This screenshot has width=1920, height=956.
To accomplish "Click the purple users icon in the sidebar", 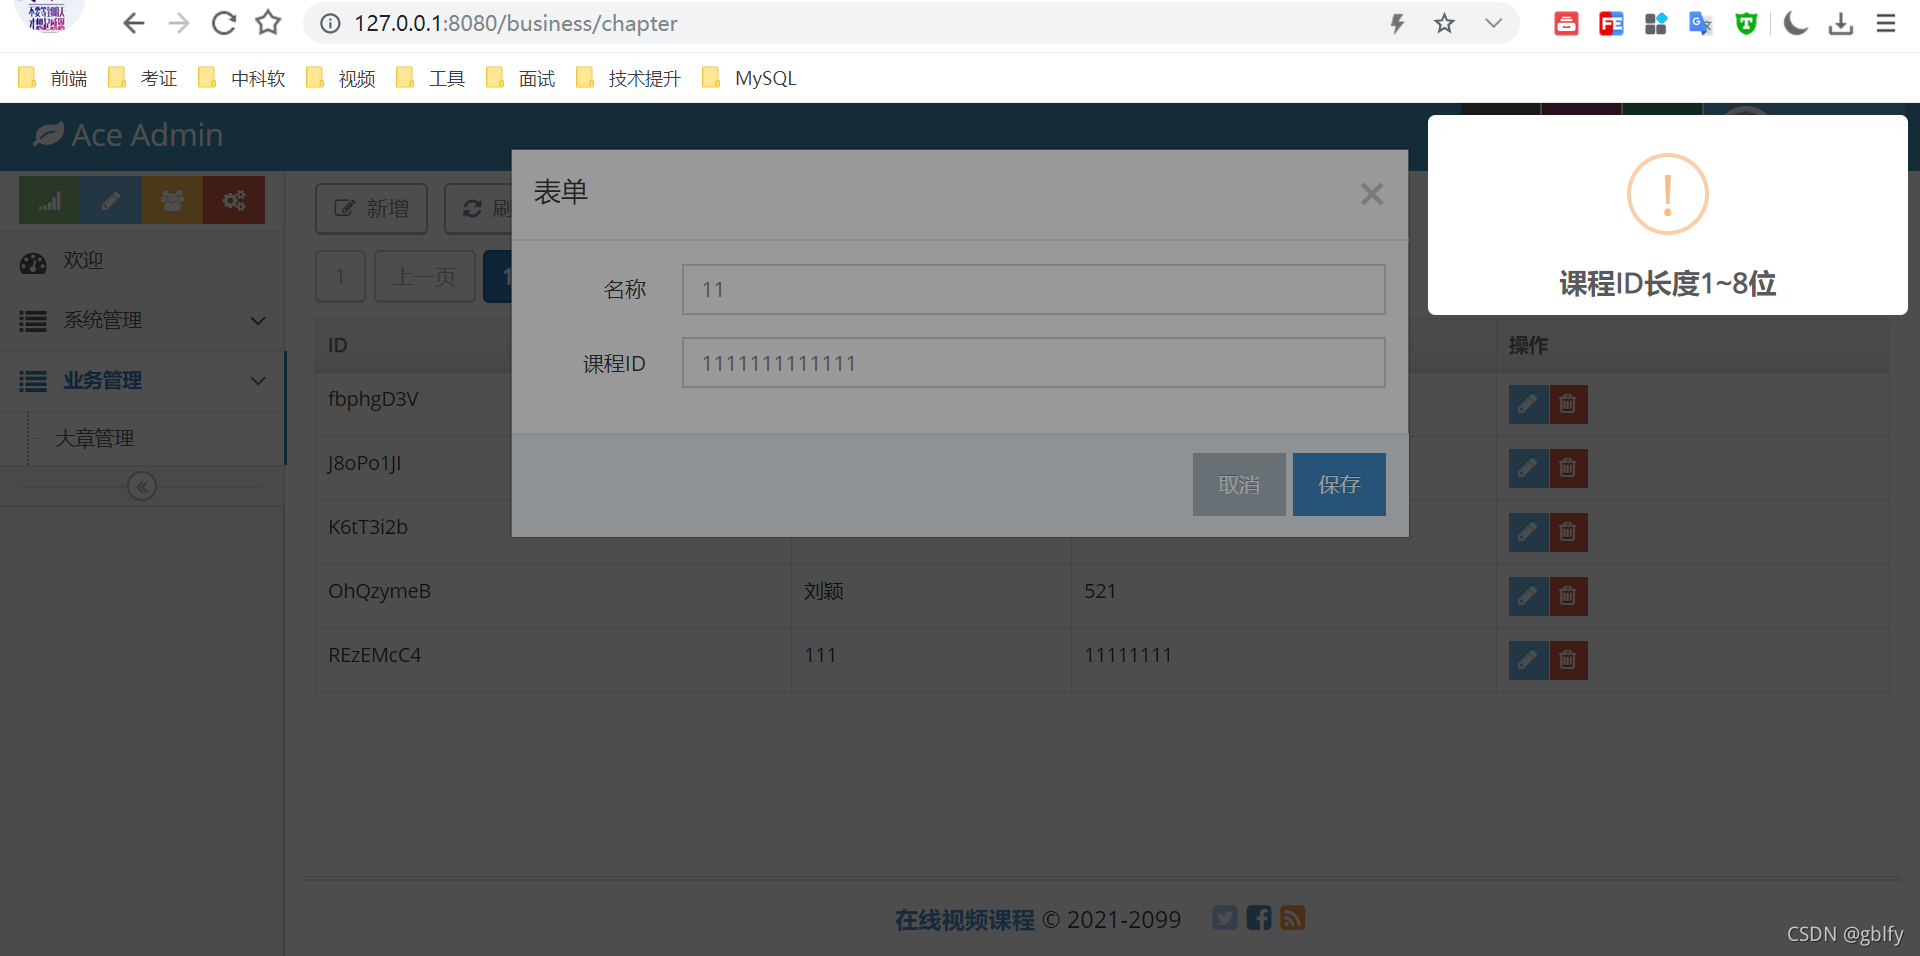I will click(172, 200).
